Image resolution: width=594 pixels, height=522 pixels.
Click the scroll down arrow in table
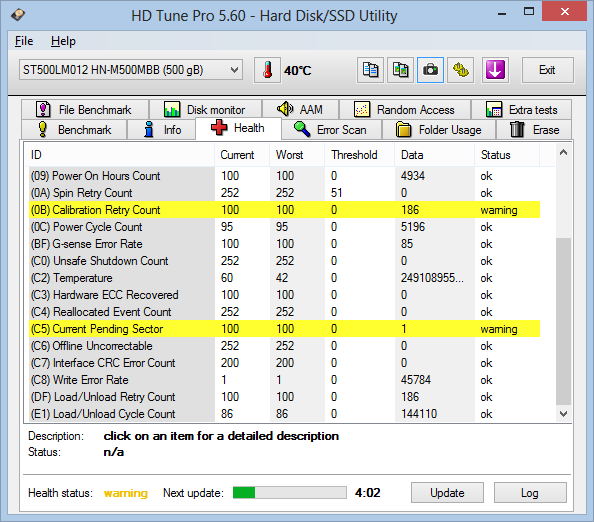coord(563,414)
